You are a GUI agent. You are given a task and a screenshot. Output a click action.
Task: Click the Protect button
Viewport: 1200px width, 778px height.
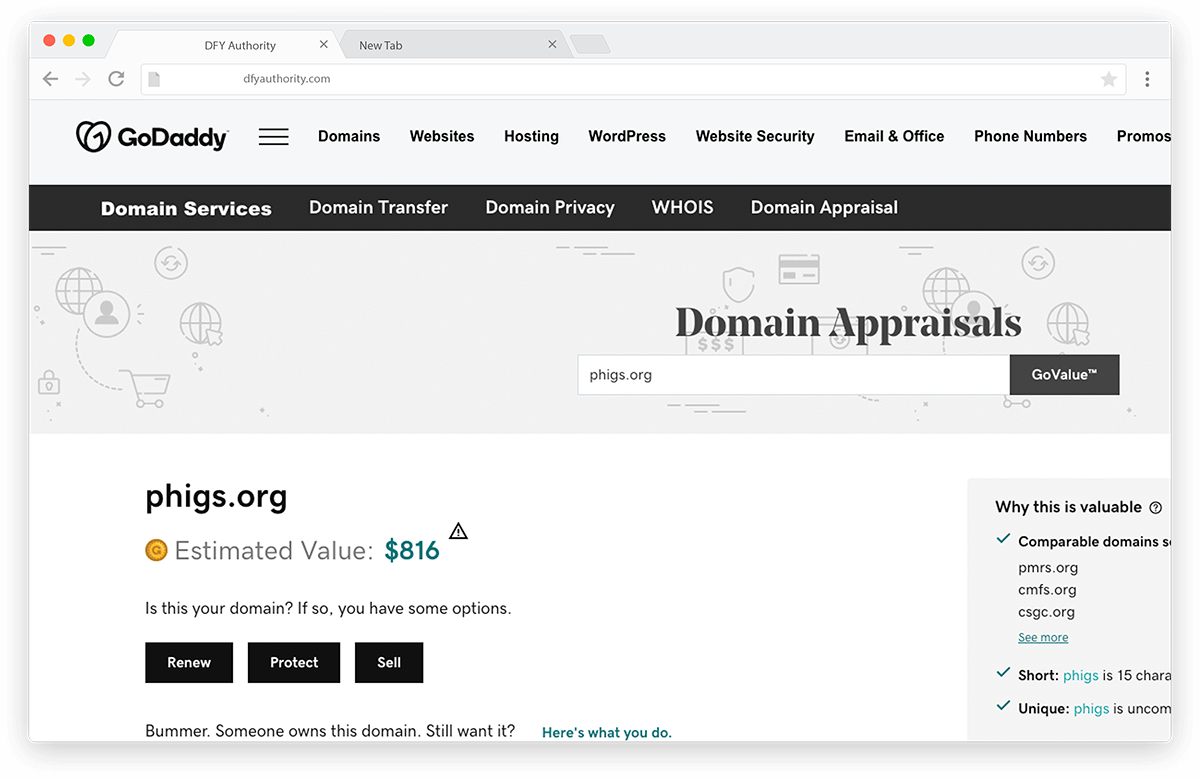(x=294, y=663)
